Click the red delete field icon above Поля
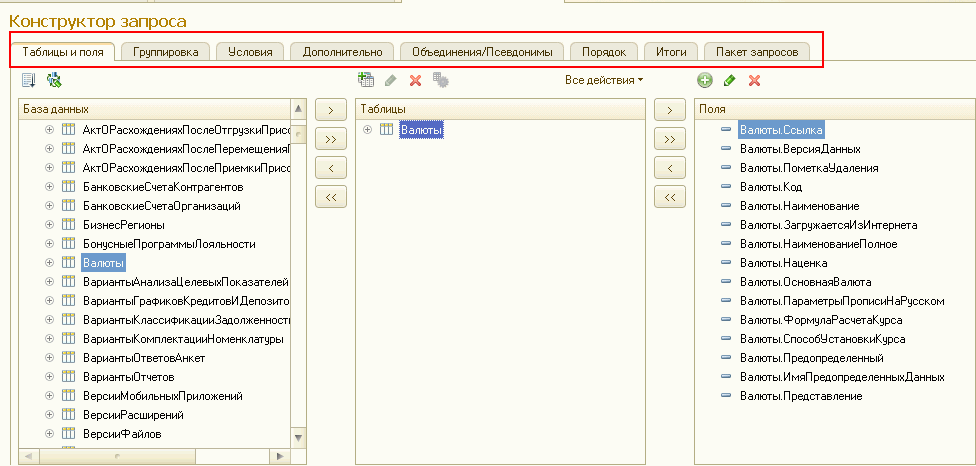This screenshot has width=976, height=466. [754, 80]
